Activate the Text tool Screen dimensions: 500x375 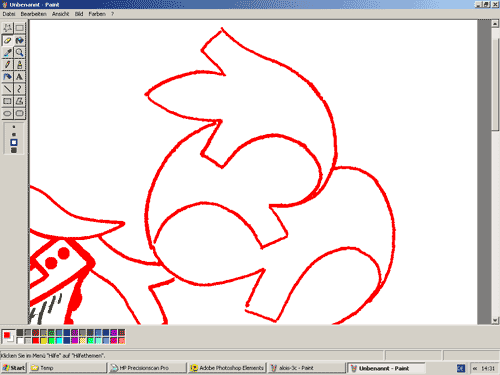tap(20, 77)
